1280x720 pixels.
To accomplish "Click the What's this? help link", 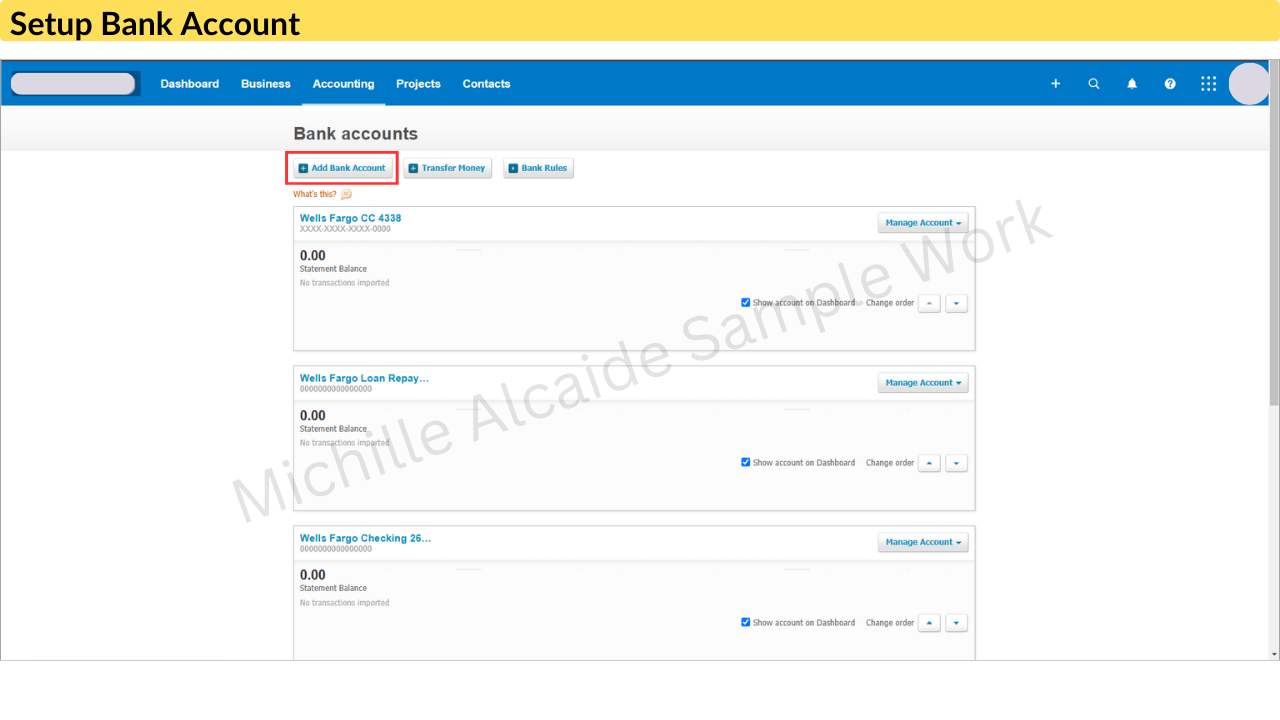I will tap(315, 195).
